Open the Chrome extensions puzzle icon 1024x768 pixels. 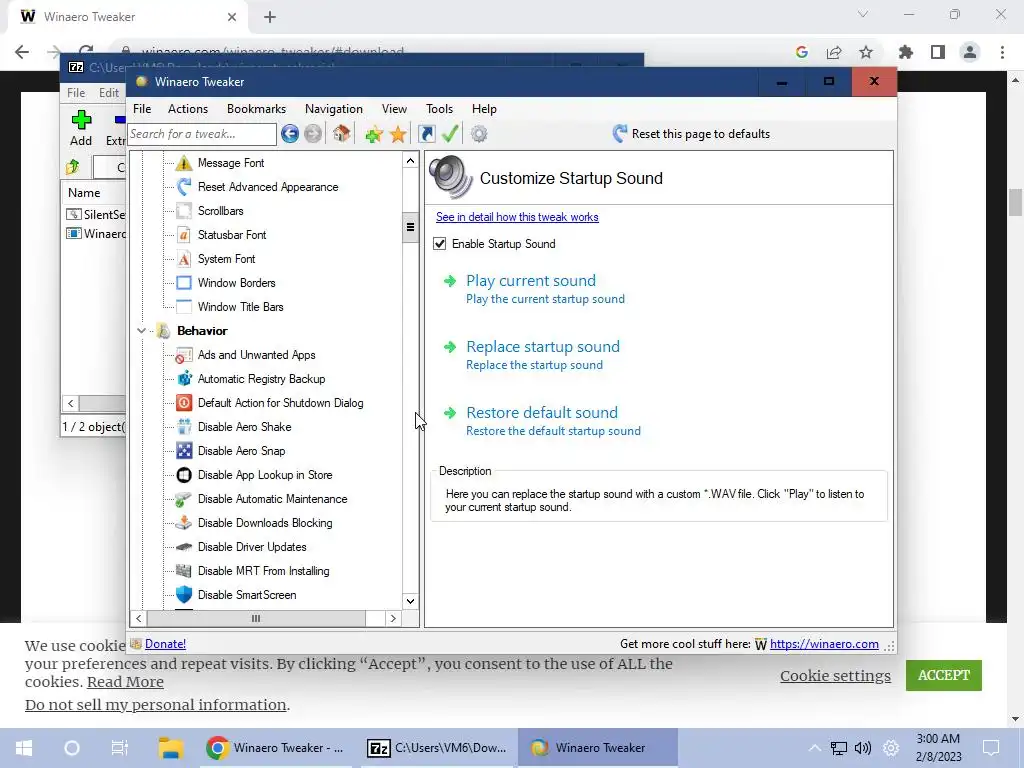point(906,52)
